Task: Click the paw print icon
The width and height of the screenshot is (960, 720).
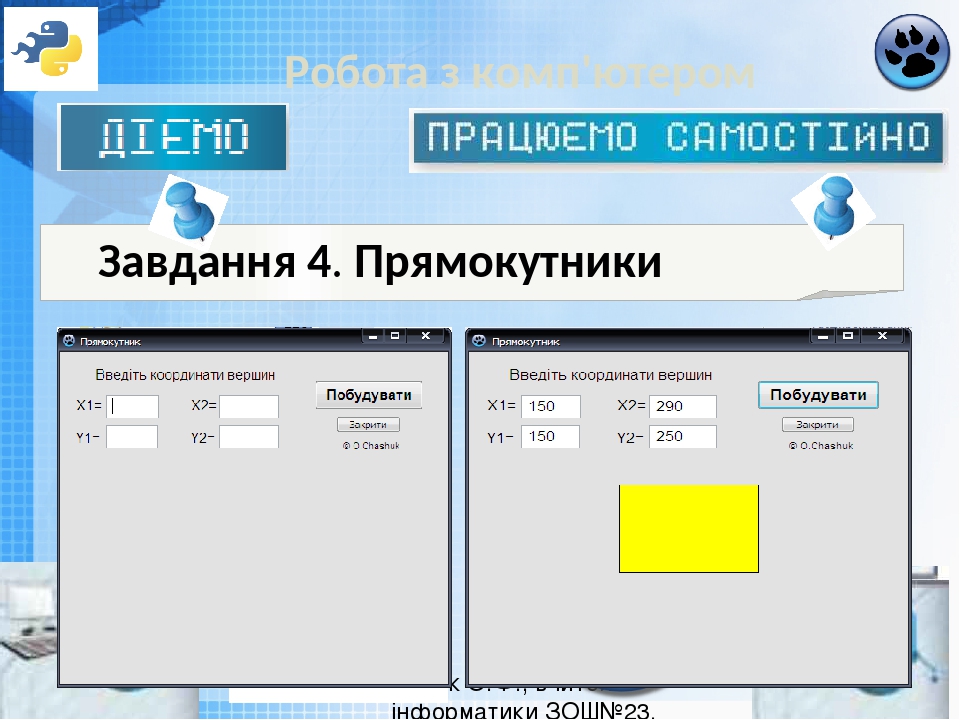Action: click(x=912, y=52)
